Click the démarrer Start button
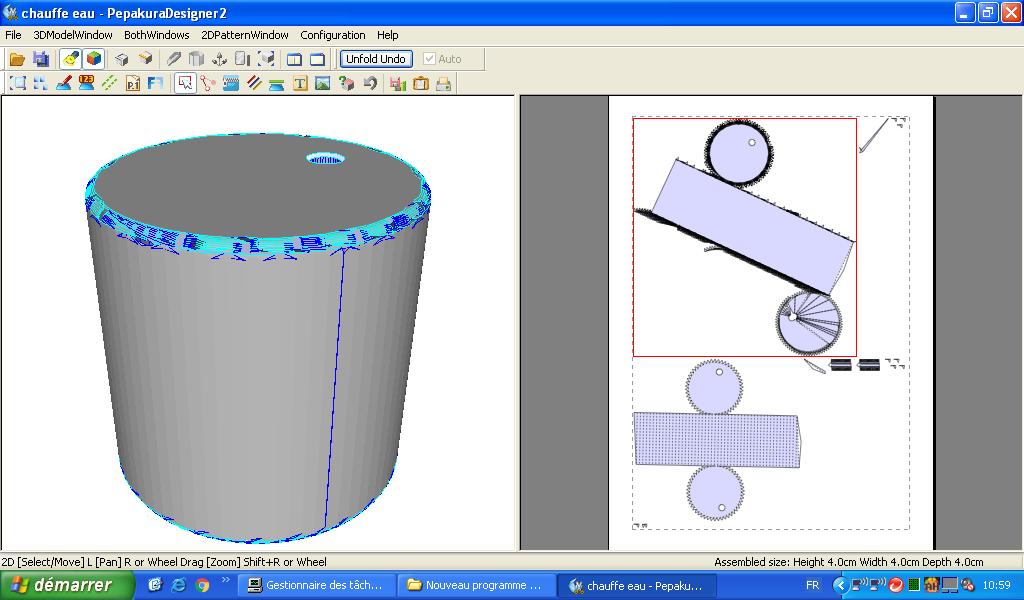1024x600 pixels. pyautogui.click(x=67, y=585)
